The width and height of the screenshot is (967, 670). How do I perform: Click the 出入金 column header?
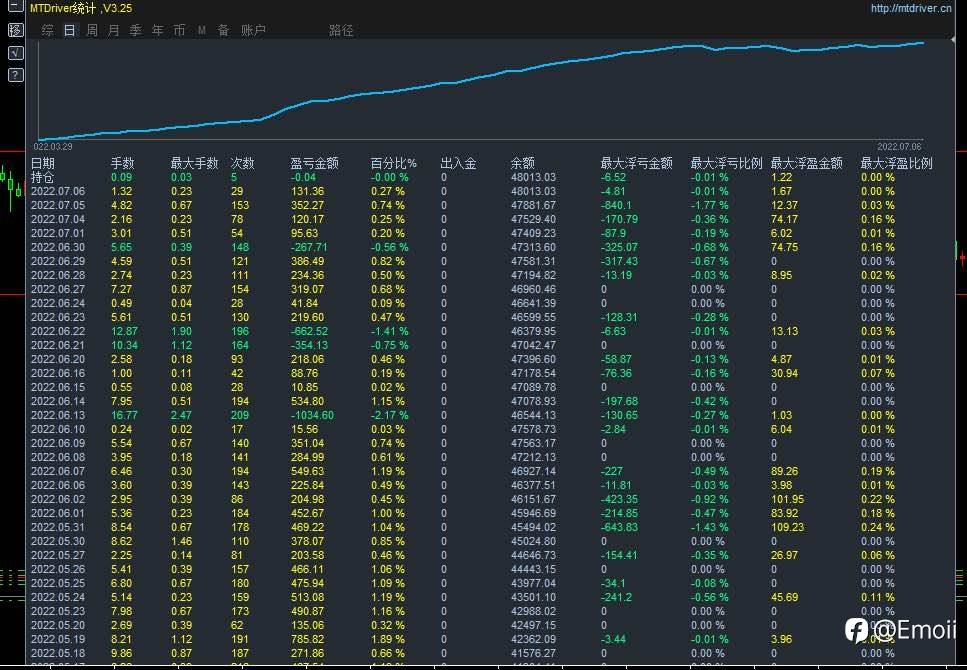pos(458,163)
